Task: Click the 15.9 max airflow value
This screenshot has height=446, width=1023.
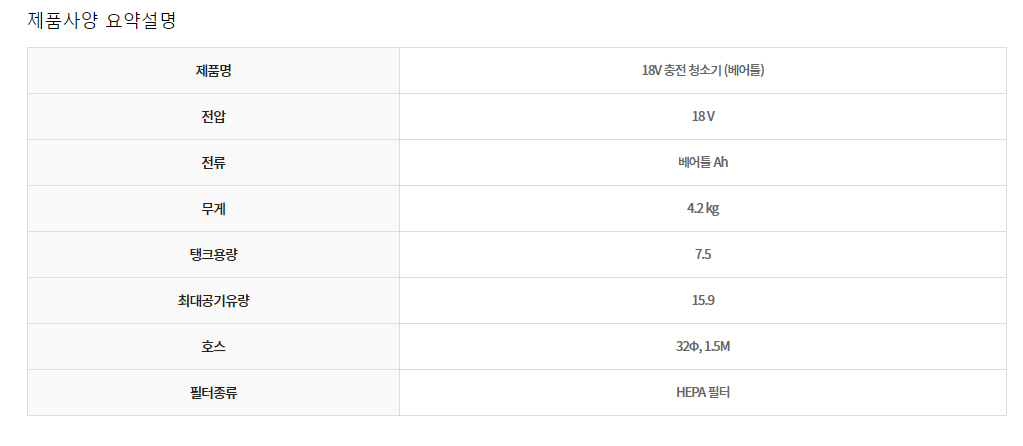Action: (x=703, y=301)
